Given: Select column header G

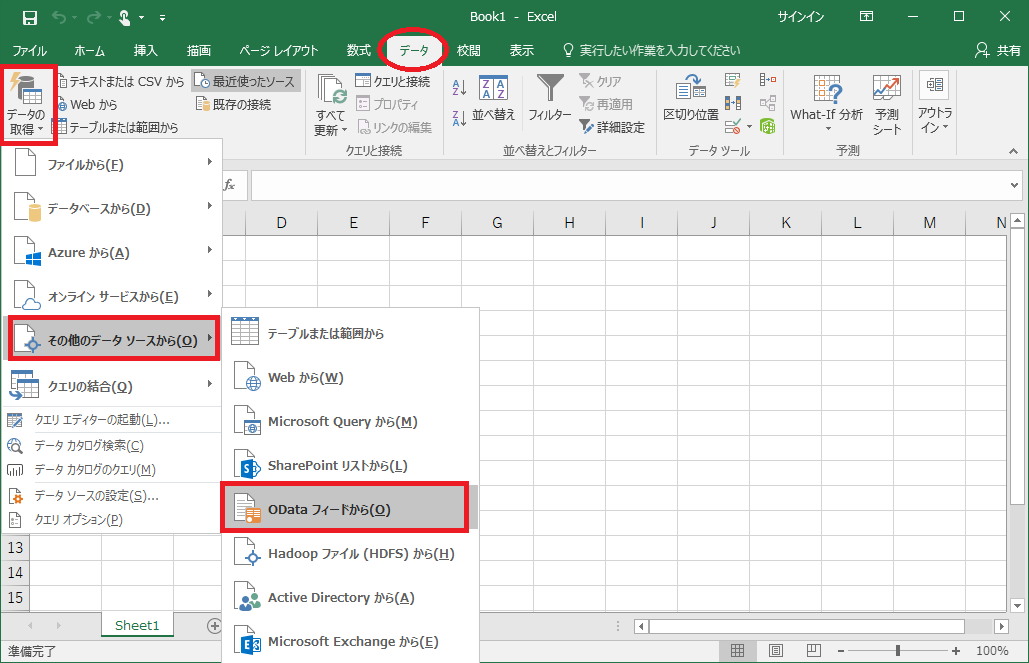Looking at the screenshot, I should point(497,223).
